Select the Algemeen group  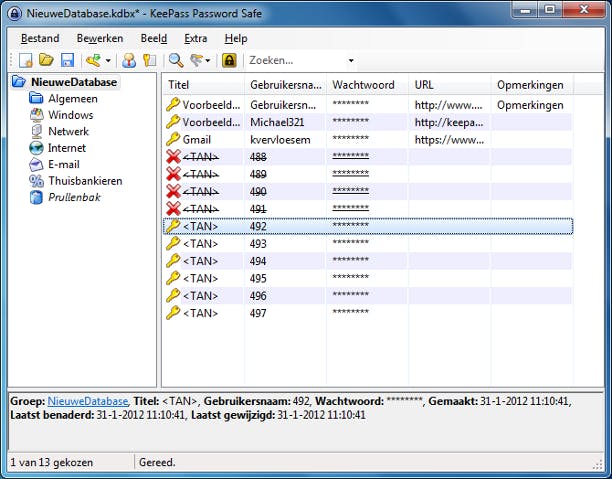(x=73, y=99)
